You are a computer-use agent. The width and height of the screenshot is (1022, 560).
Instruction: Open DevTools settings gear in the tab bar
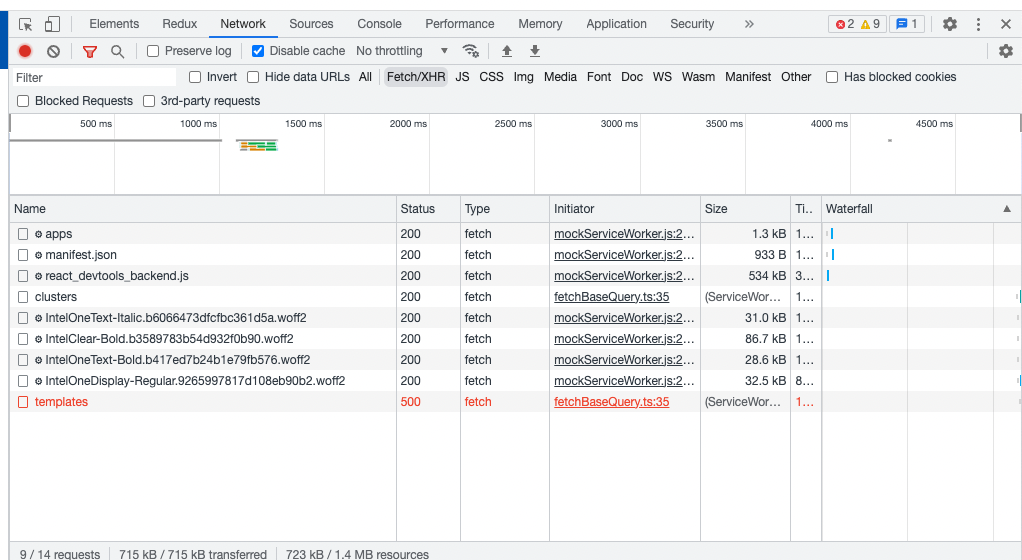950,24
